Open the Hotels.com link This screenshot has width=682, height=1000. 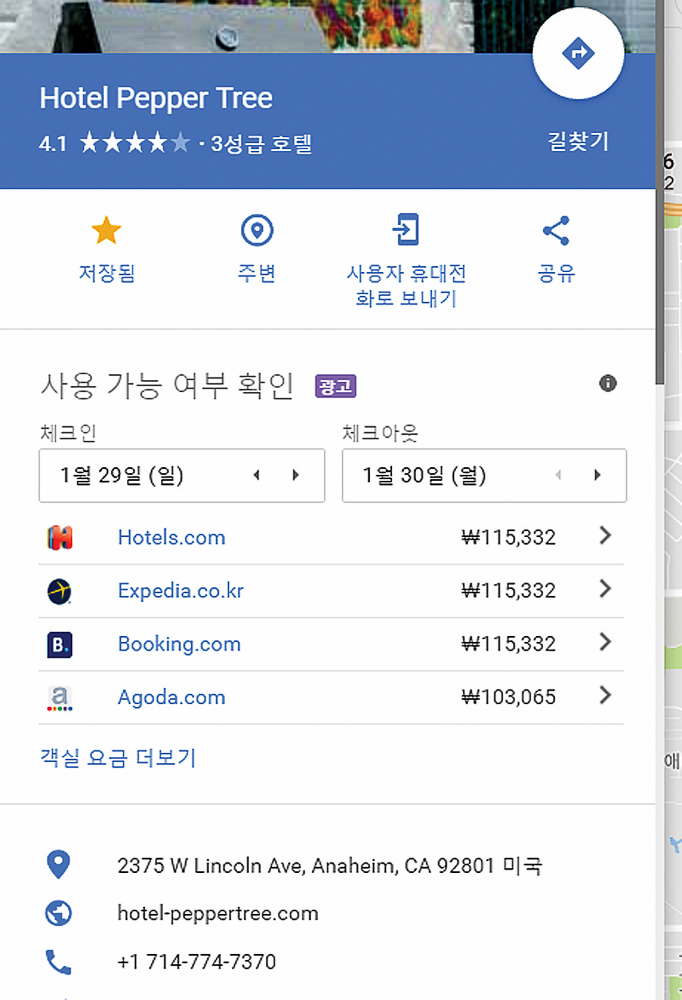(x=172, y=538)
